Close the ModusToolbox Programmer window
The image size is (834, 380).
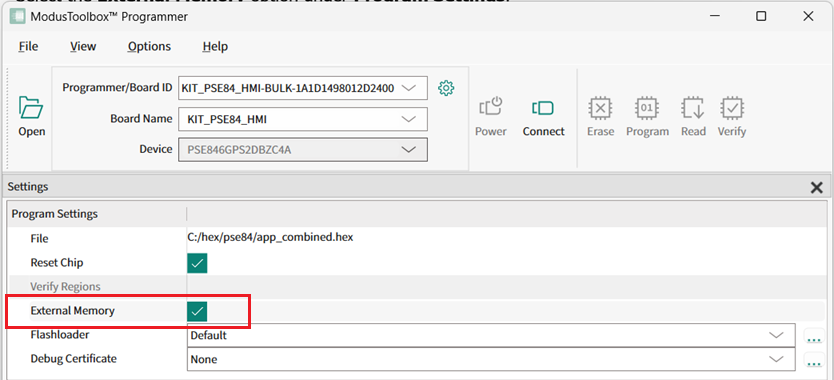808,16
